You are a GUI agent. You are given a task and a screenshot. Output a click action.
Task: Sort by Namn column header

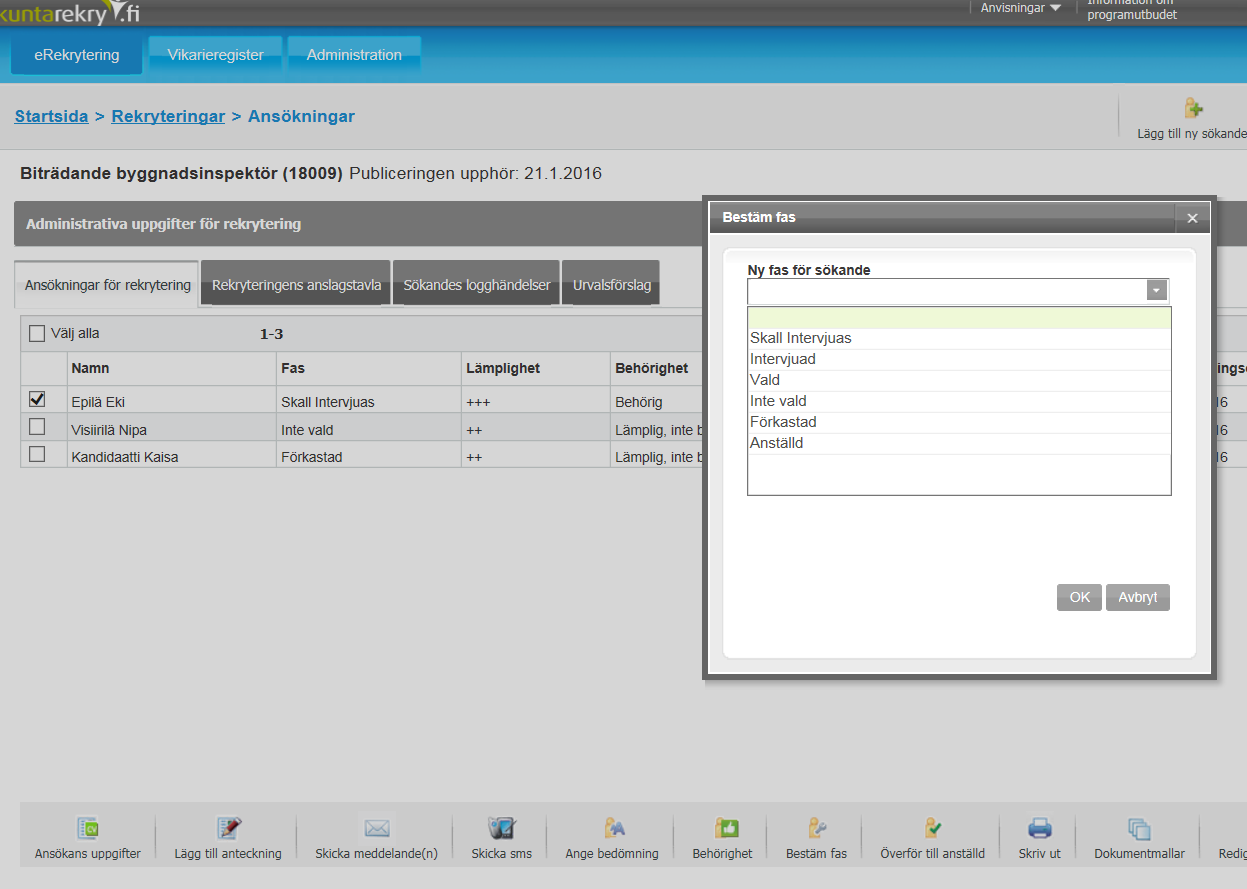pos(90,368)
